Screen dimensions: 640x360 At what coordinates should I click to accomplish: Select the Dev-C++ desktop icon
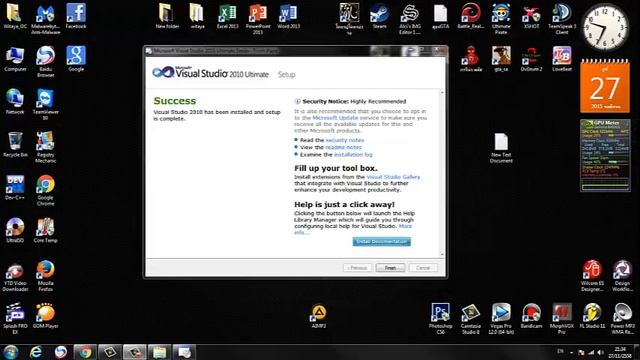click(15, 187)
